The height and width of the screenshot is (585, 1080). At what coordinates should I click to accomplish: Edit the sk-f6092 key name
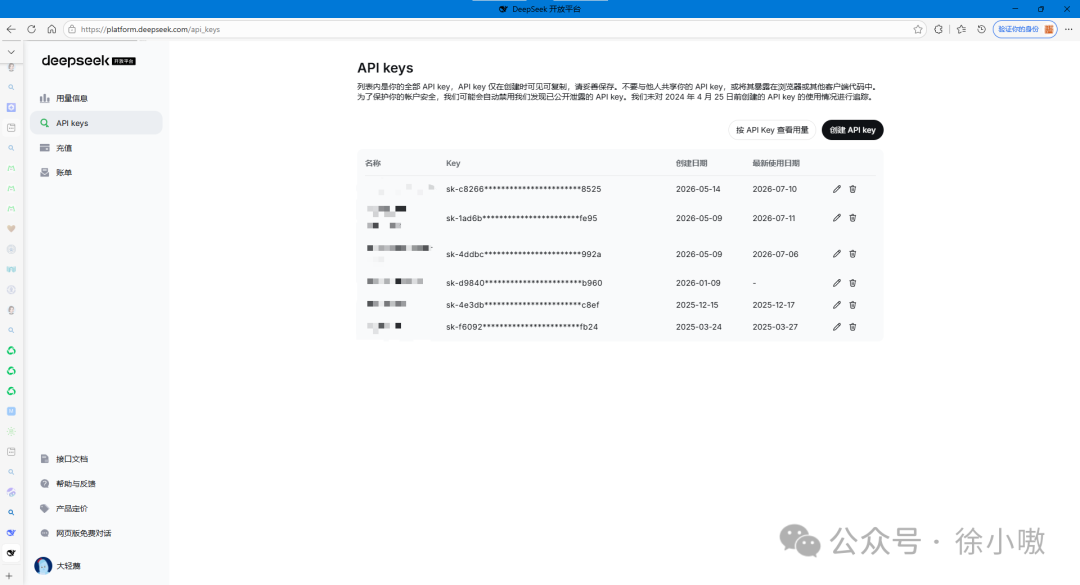pyautogui.click(x=836, y=327)
